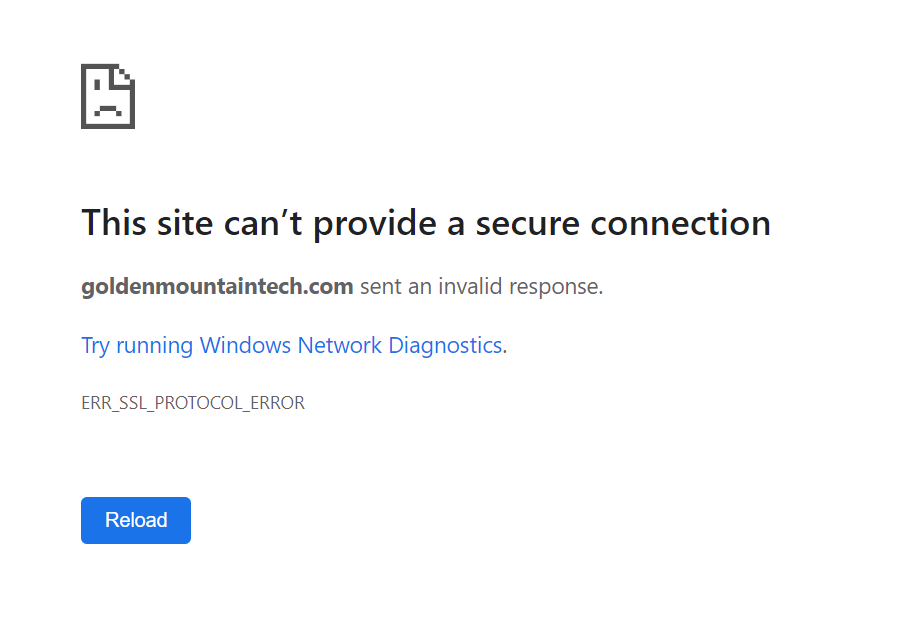This screenshot has width=910, height=643.
Task: Click the Reload button
Action: 136,520
